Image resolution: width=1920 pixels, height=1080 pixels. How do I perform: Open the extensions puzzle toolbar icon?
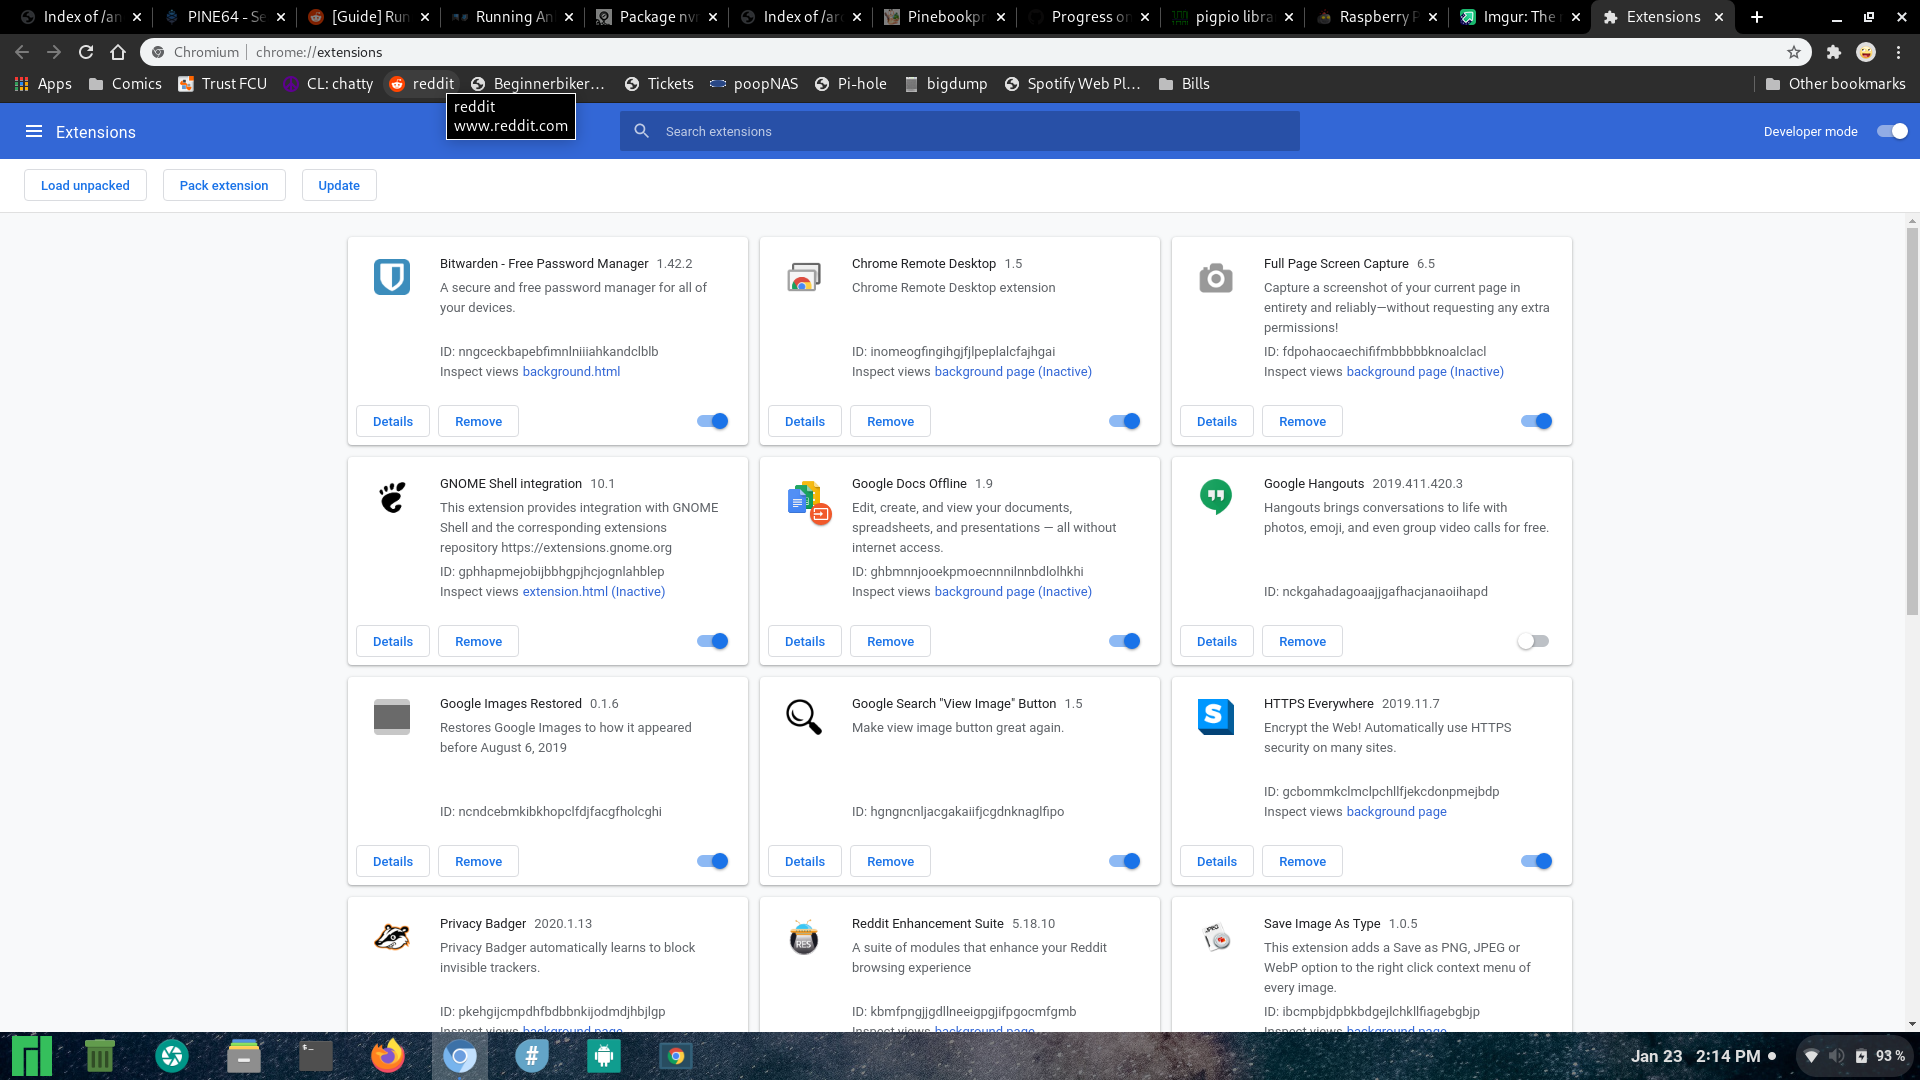[x=1833, y=52]
